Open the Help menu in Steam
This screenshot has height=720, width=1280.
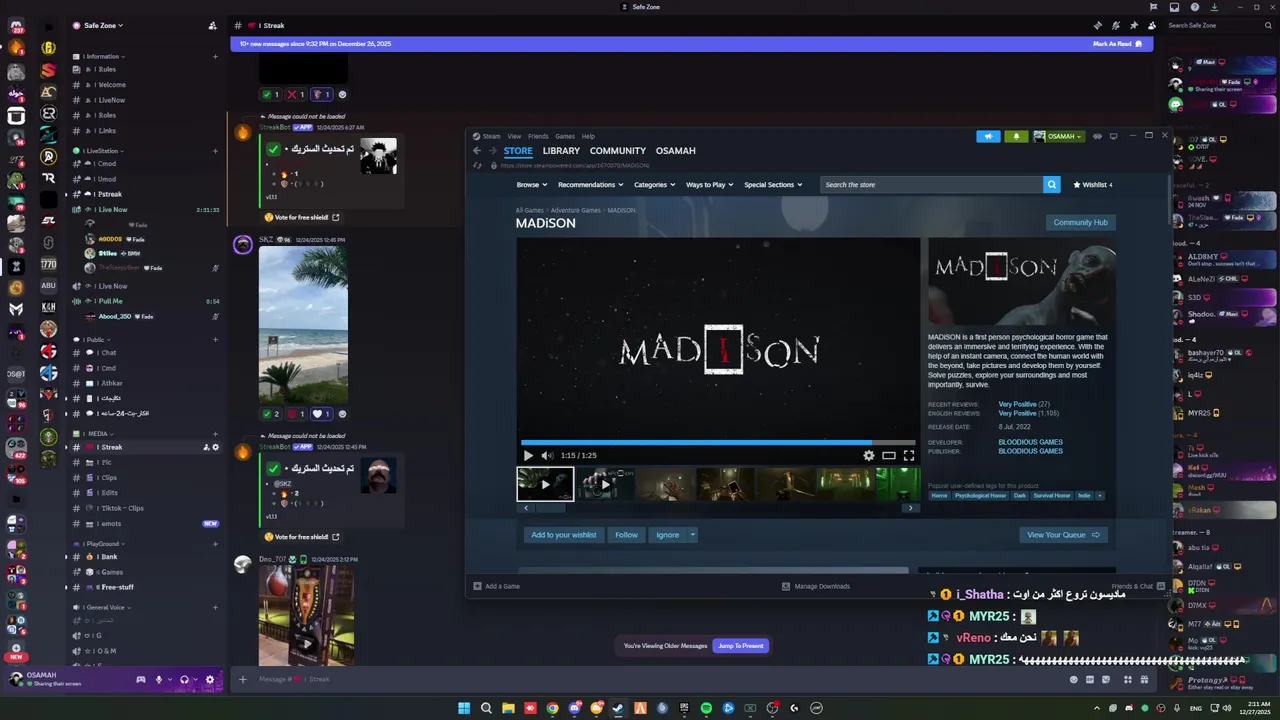click(x=588, y=136)
